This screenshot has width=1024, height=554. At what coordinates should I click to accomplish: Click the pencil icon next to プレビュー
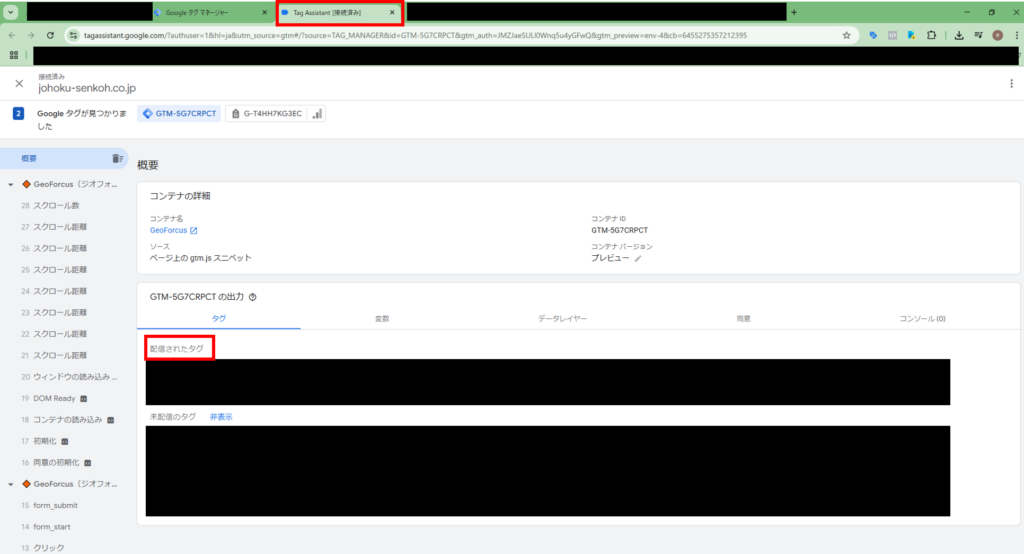[638, 258]
